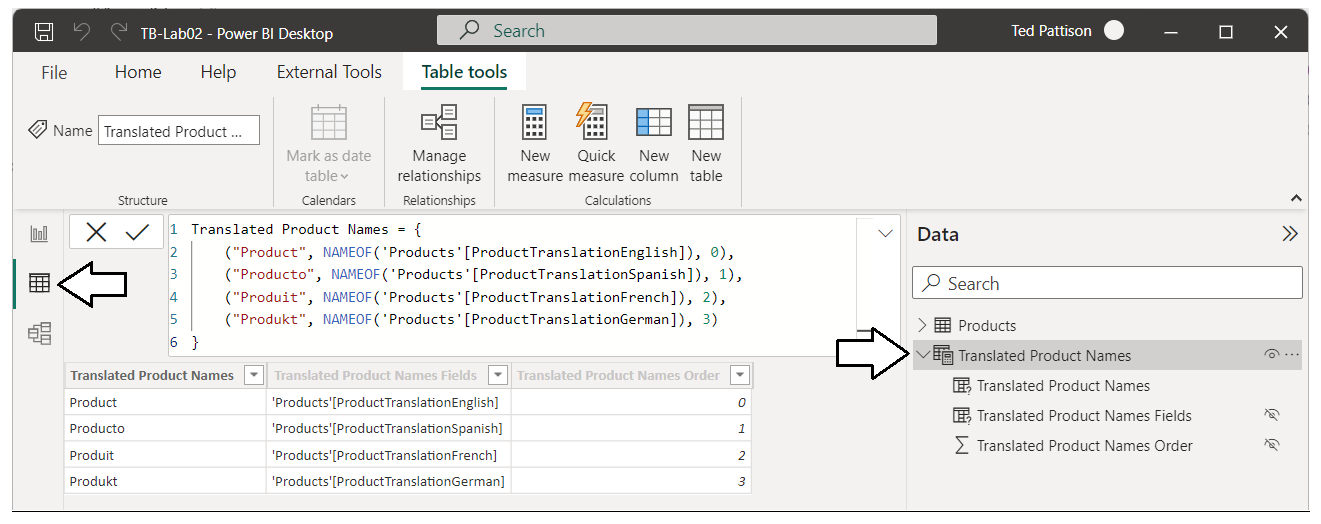1321x524 pixels.
Task: Commit the formula with checkmark
Action: [x=137, y=233]
